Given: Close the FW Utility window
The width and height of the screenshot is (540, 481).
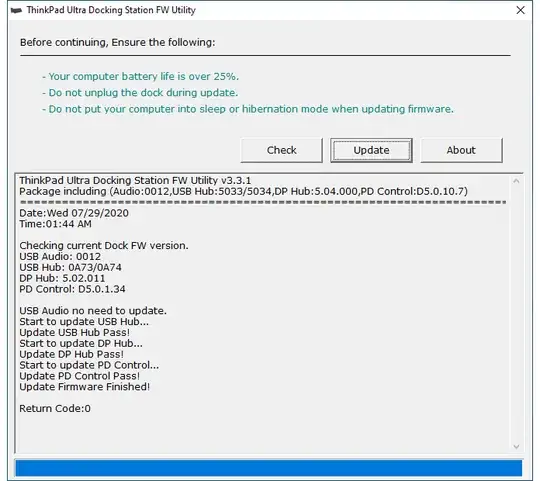Looking at the screenshot, I should click(520, 10).
